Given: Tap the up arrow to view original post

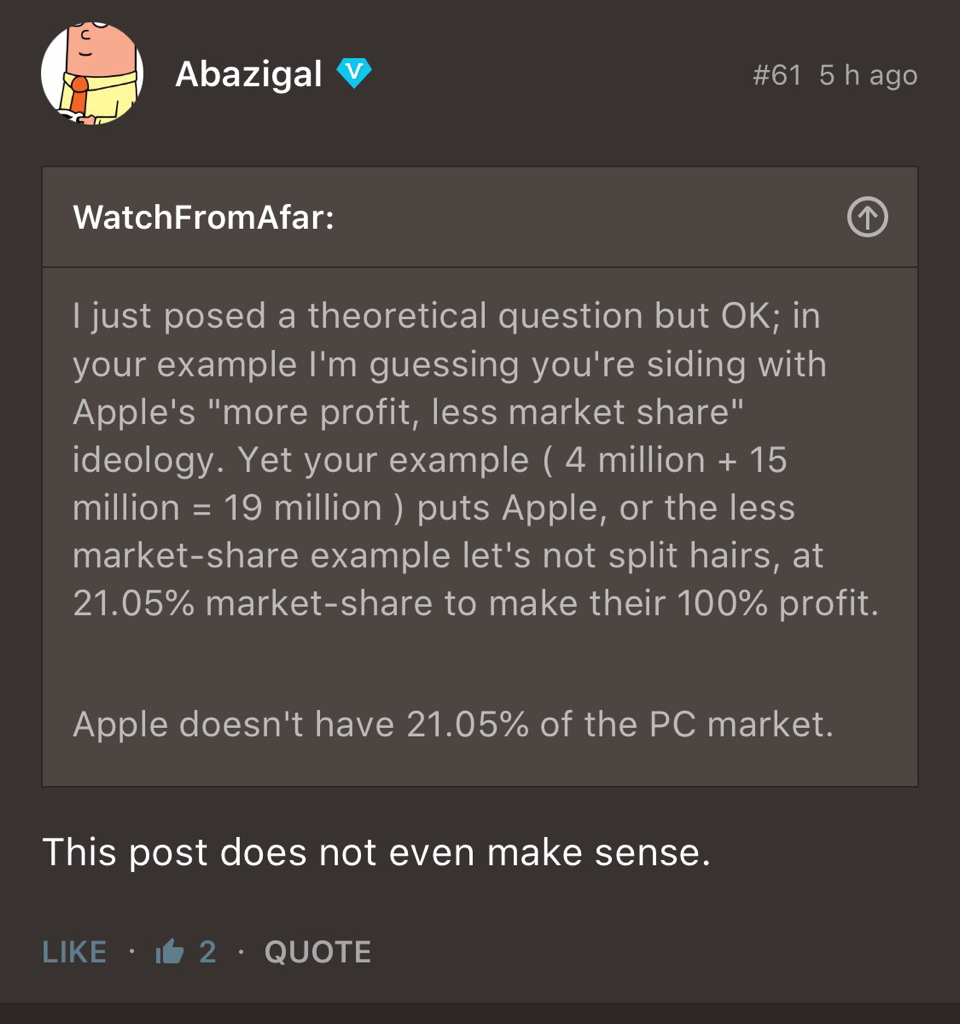Looking at the screenshot, I should tap(867, 217).
